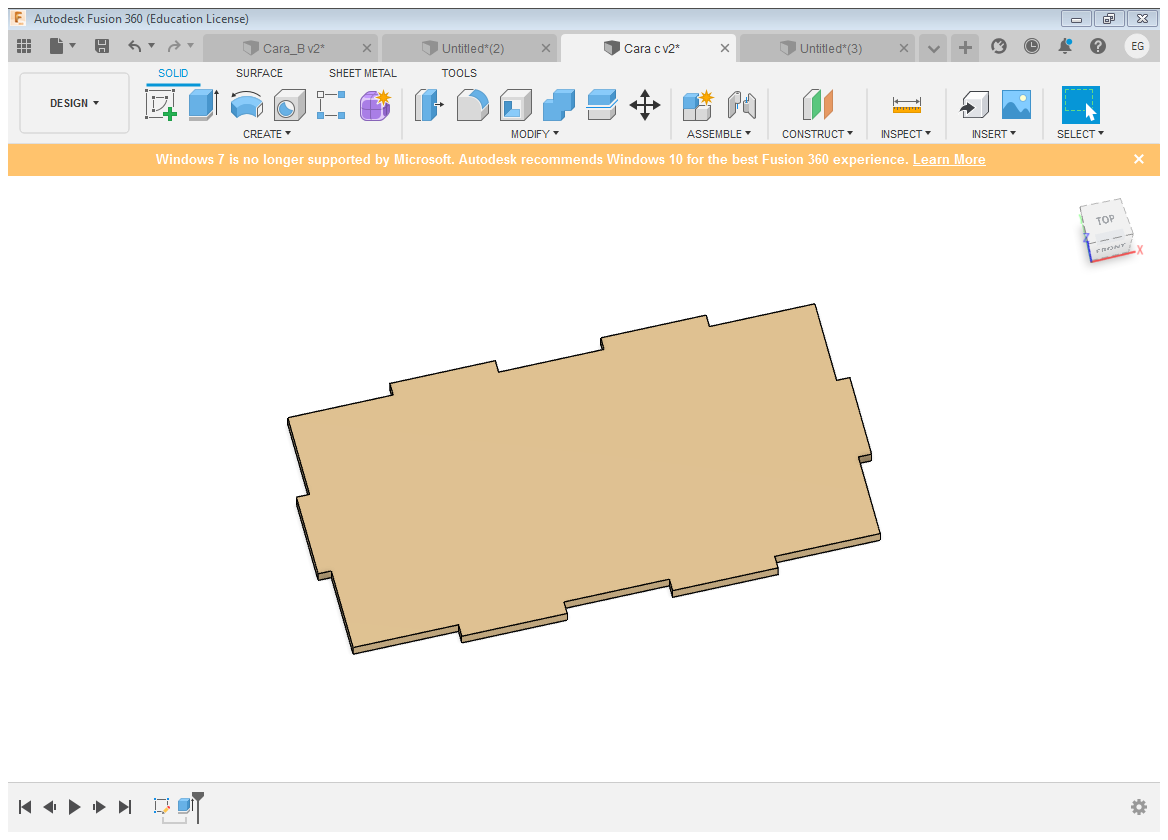This screenshot has height=840, width=1168.
Task: Open the job status clock icon
Action: (x=1032, y=46)
